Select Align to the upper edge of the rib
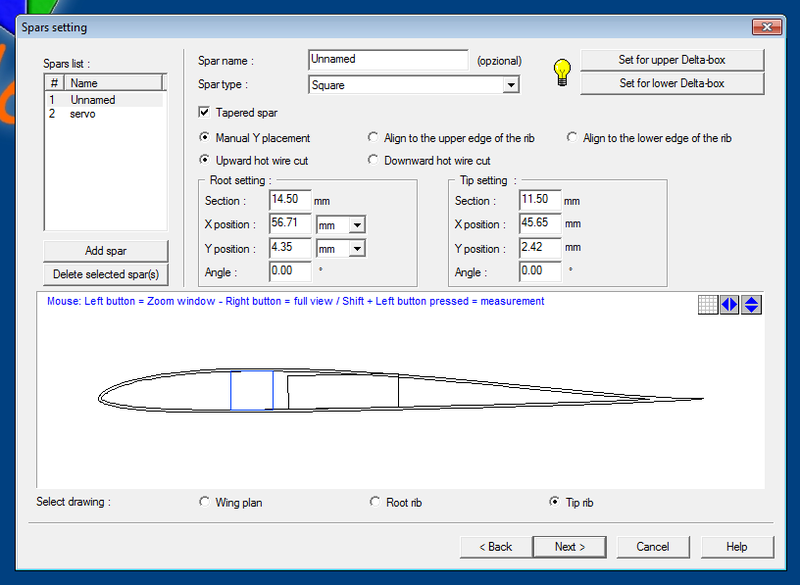 pos(374,138)
